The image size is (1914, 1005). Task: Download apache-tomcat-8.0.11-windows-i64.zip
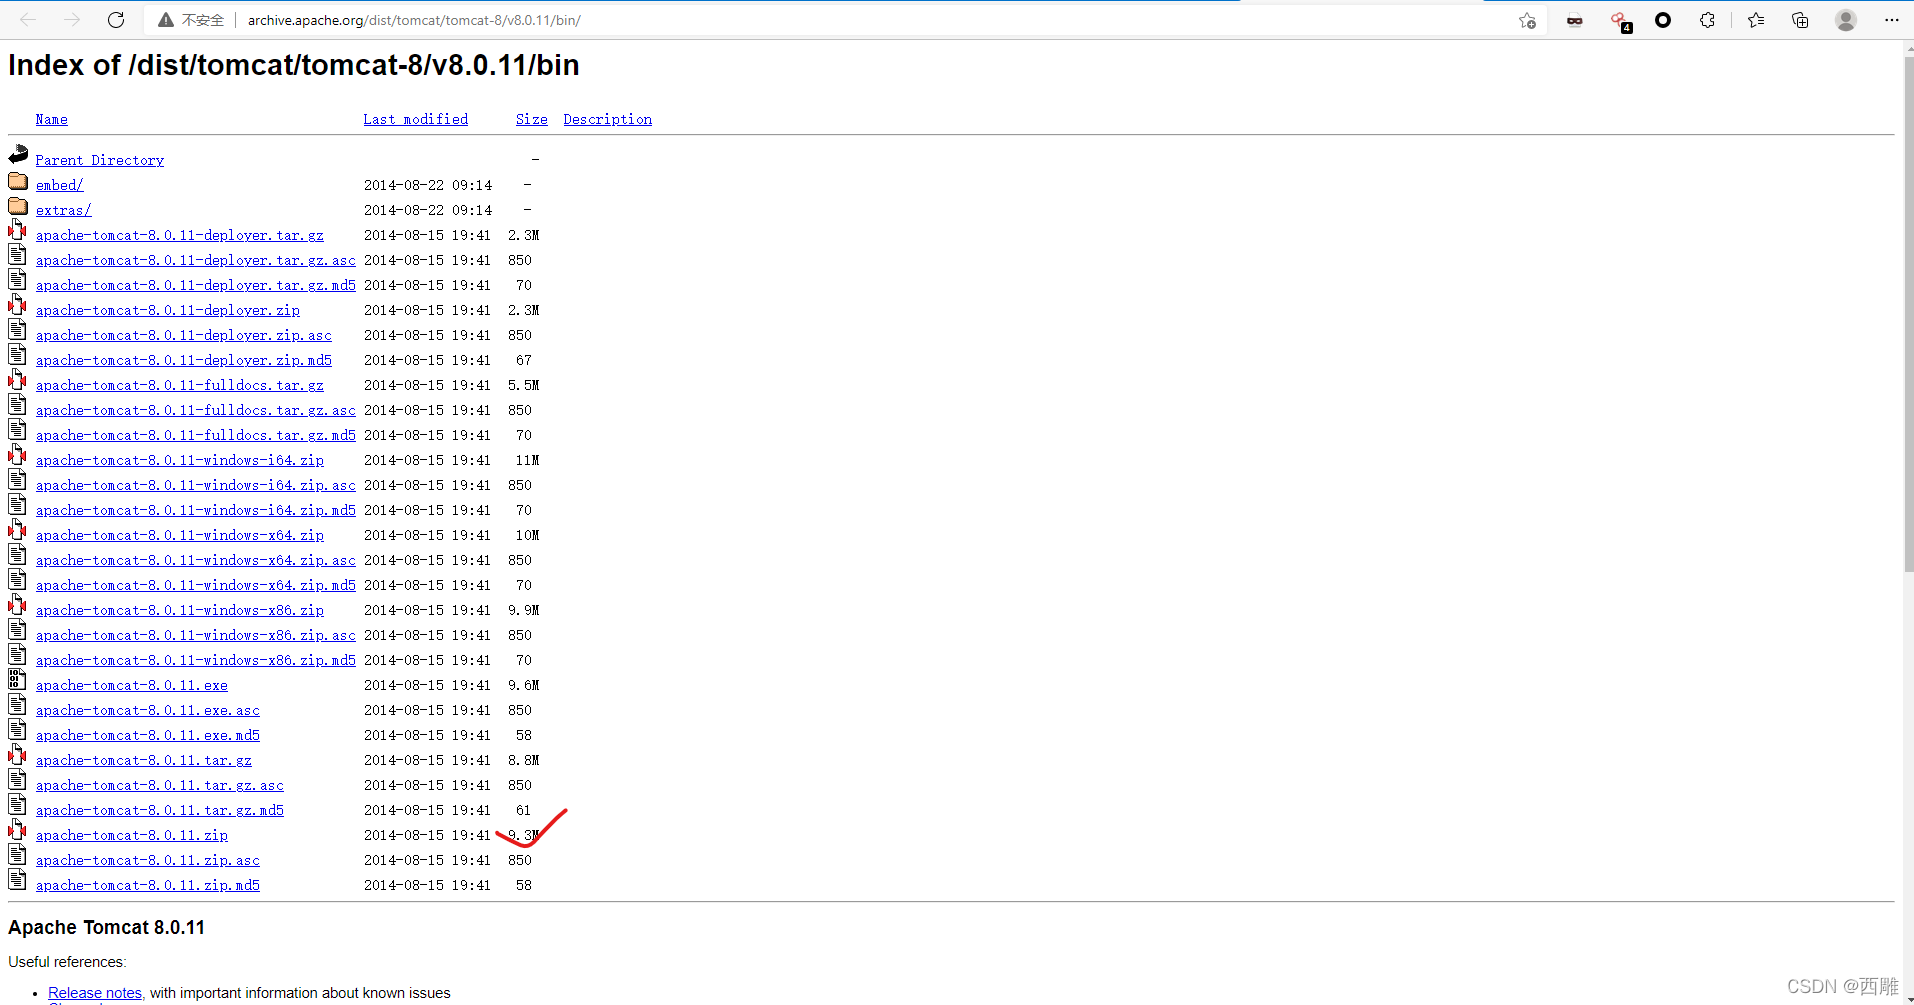click(x=180, y=460)
